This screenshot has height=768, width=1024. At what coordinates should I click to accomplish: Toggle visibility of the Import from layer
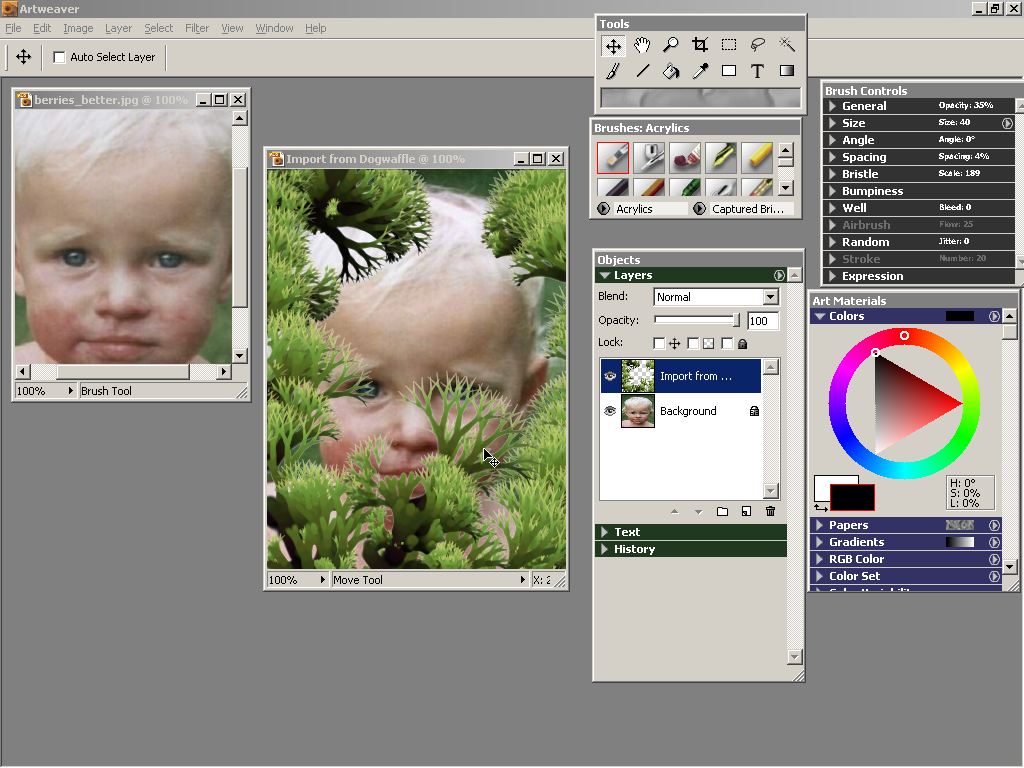610,376
